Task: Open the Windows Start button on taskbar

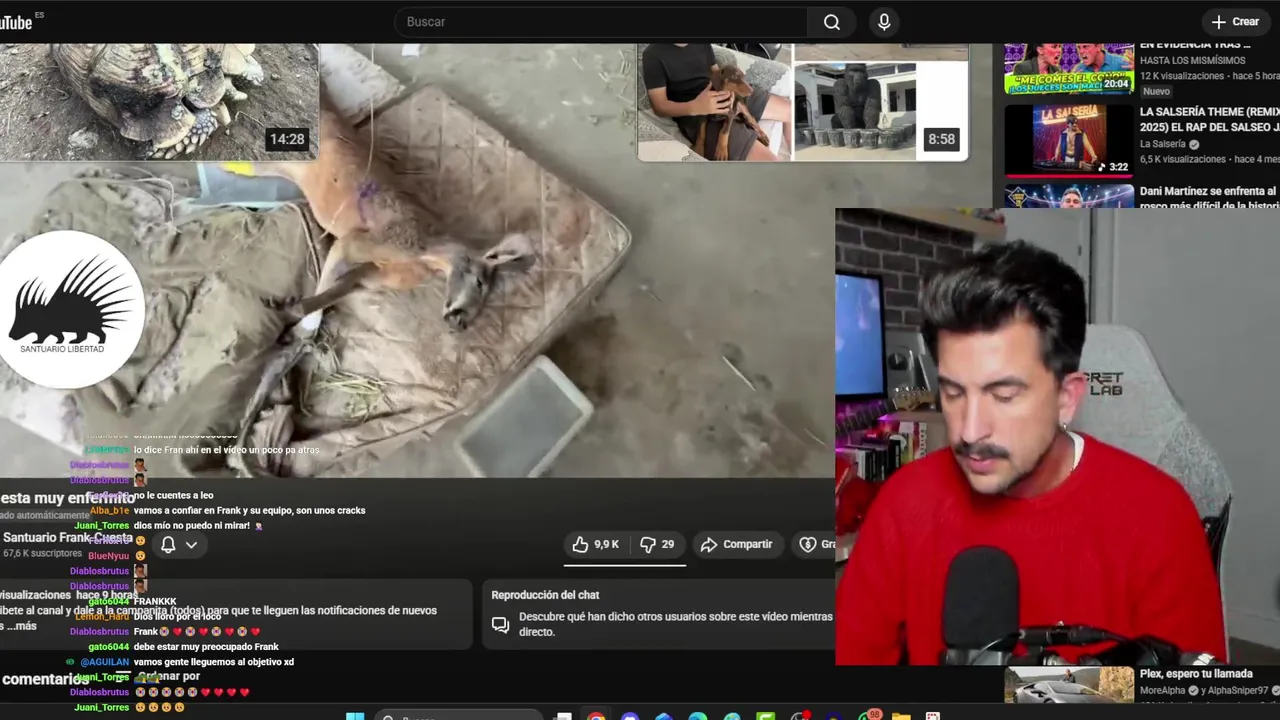Action: [355, 716]
